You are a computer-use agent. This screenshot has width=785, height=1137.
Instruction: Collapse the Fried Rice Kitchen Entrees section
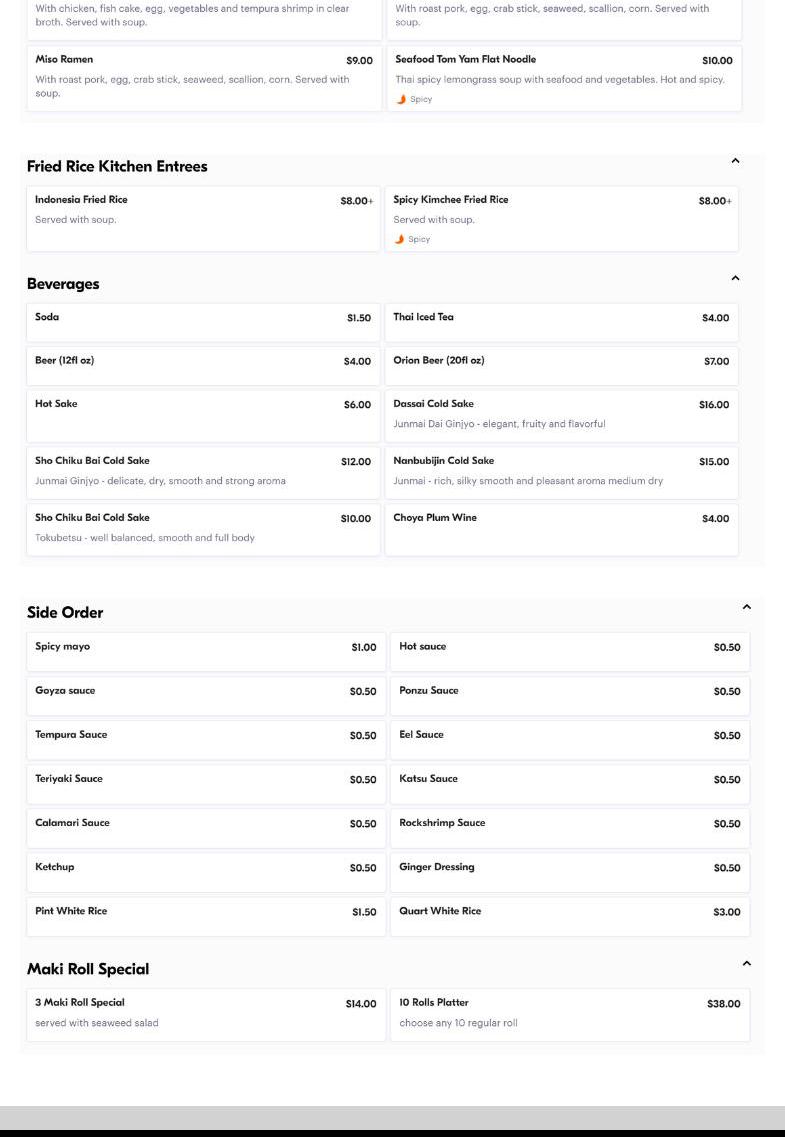tap(735, 161)
